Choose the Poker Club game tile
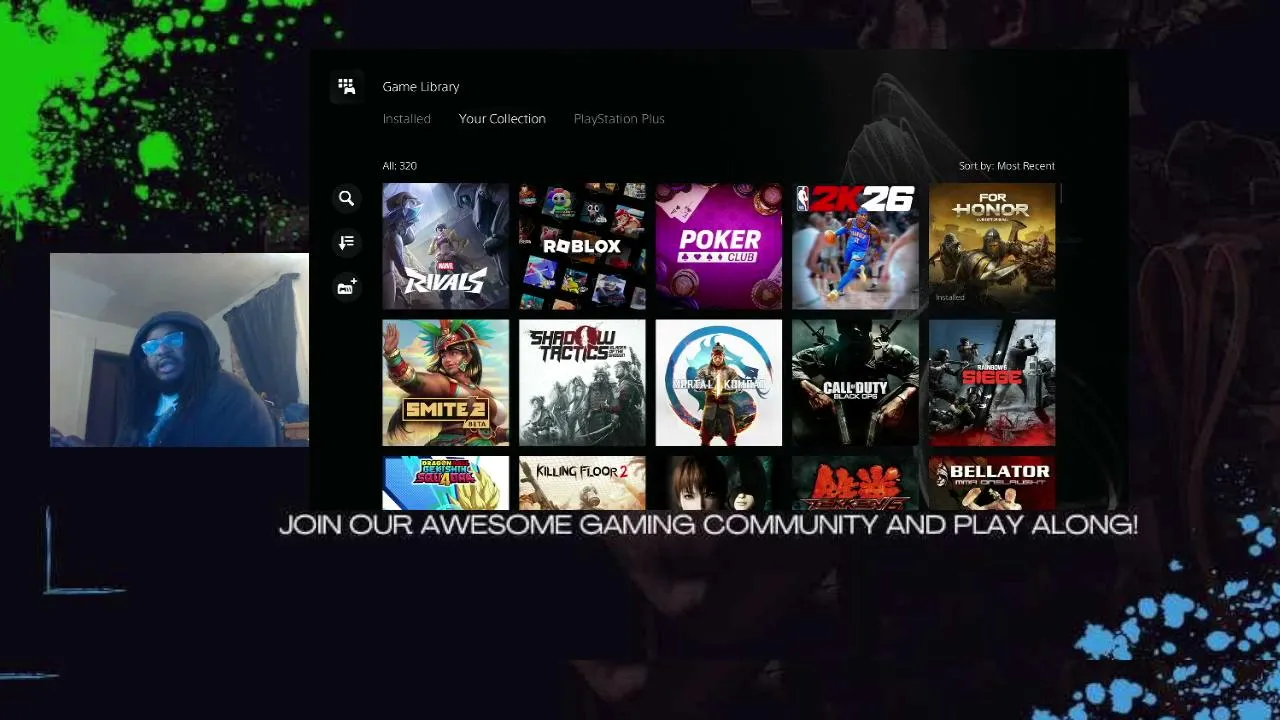The image size is (1280, 720). tap(719, 246)
